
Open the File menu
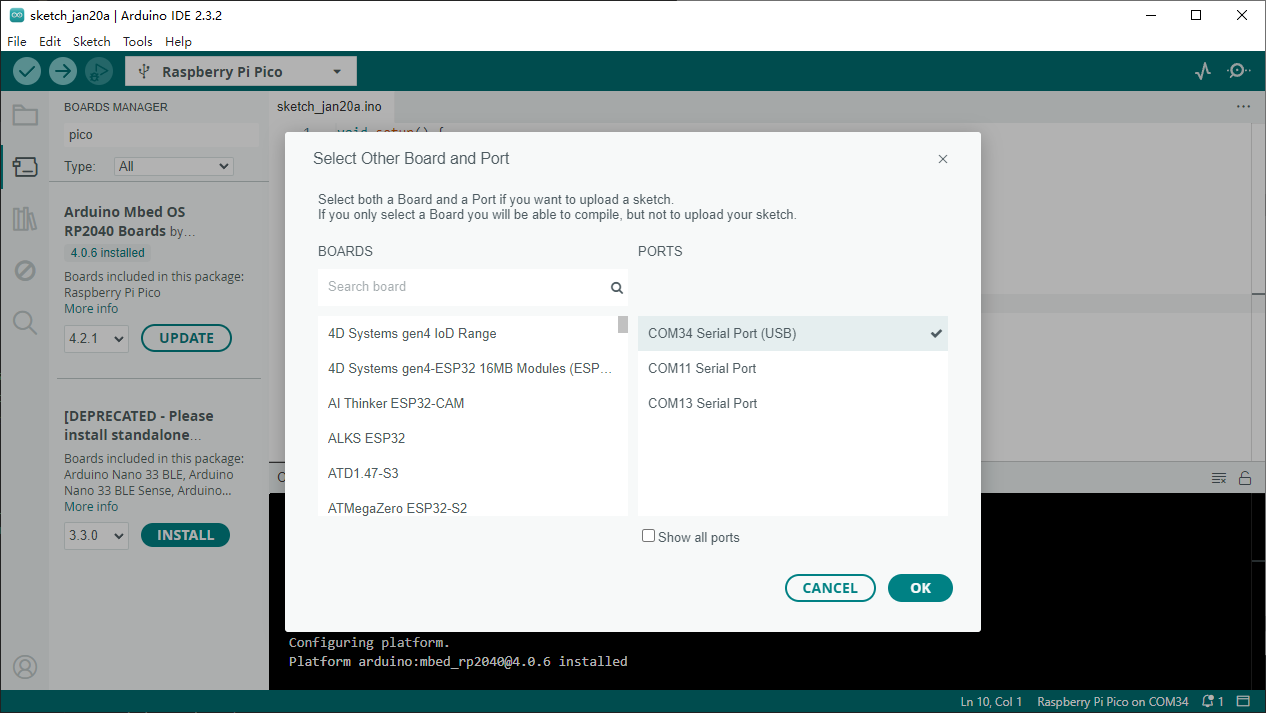[x=17, y=42]
